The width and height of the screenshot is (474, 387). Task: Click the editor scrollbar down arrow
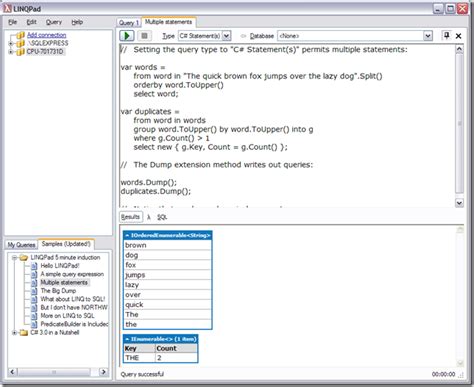[459, 203]
